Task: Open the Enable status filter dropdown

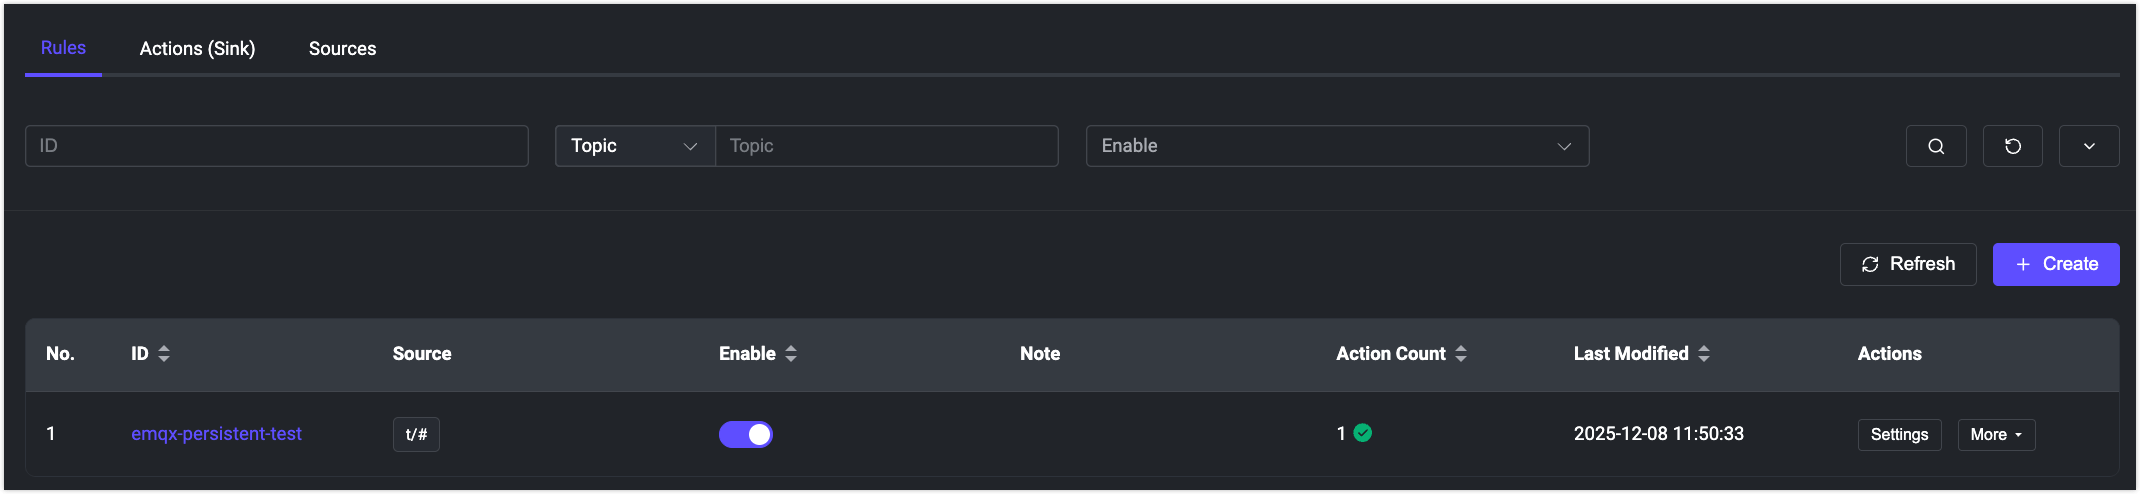Action: point(1336,146)
